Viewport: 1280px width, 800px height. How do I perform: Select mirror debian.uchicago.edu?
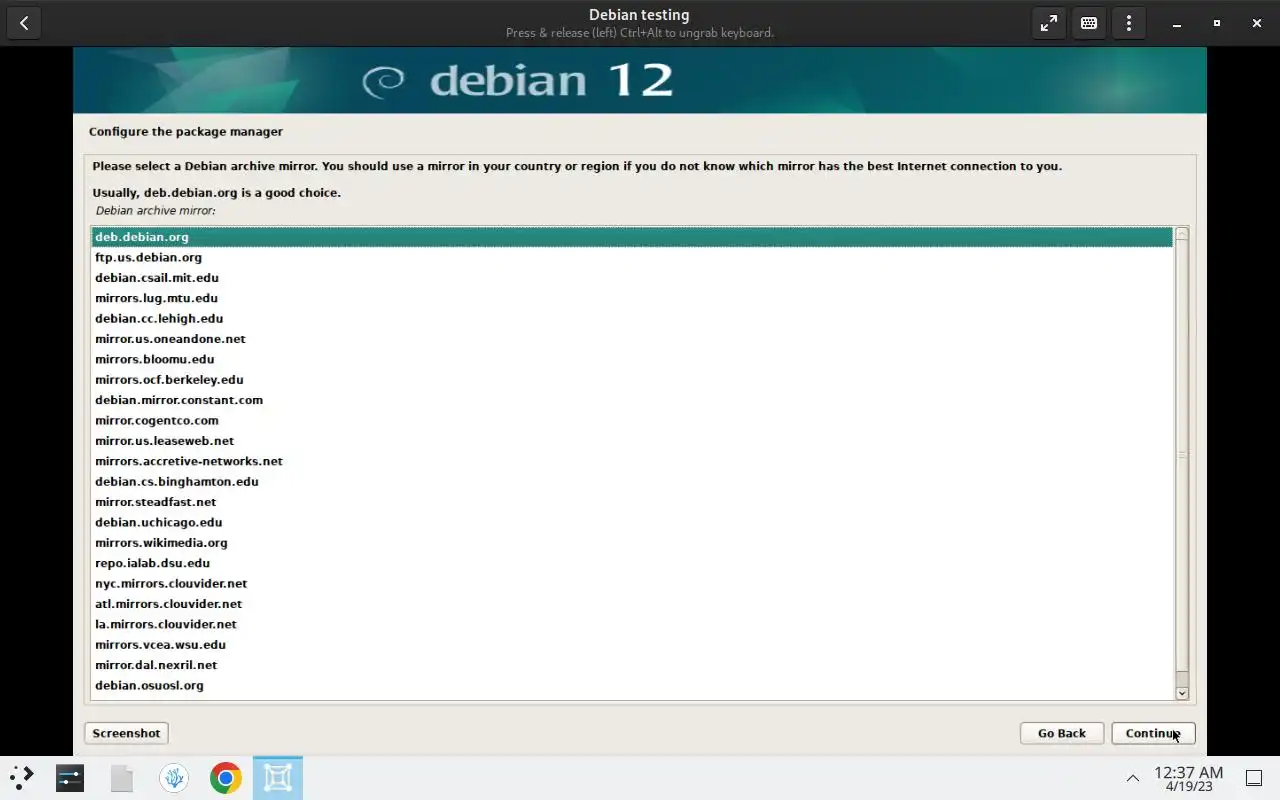coord(631,522)
